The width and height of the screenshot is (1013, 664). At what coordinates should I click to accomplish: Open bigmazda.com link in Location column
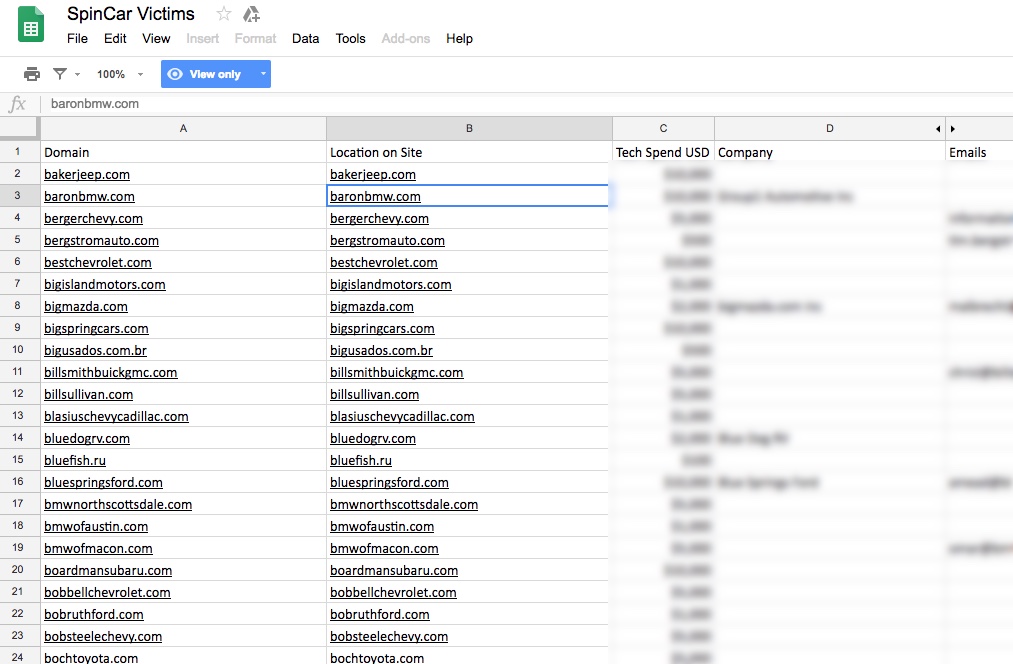point(371,306)
